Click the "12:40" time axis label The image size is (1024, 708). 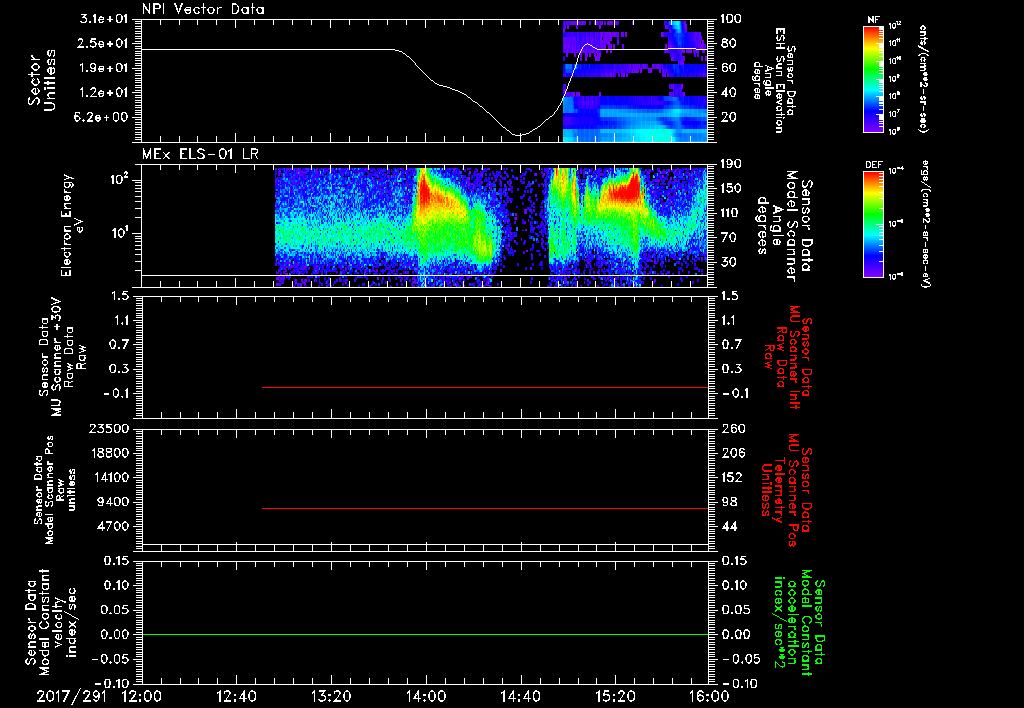coord(236,696)
